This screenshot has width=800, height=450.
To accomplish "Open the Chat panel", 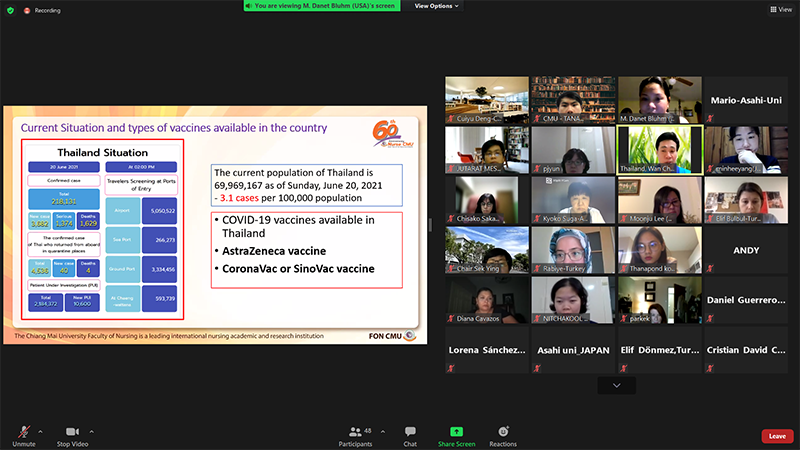I will pos(410,436).
